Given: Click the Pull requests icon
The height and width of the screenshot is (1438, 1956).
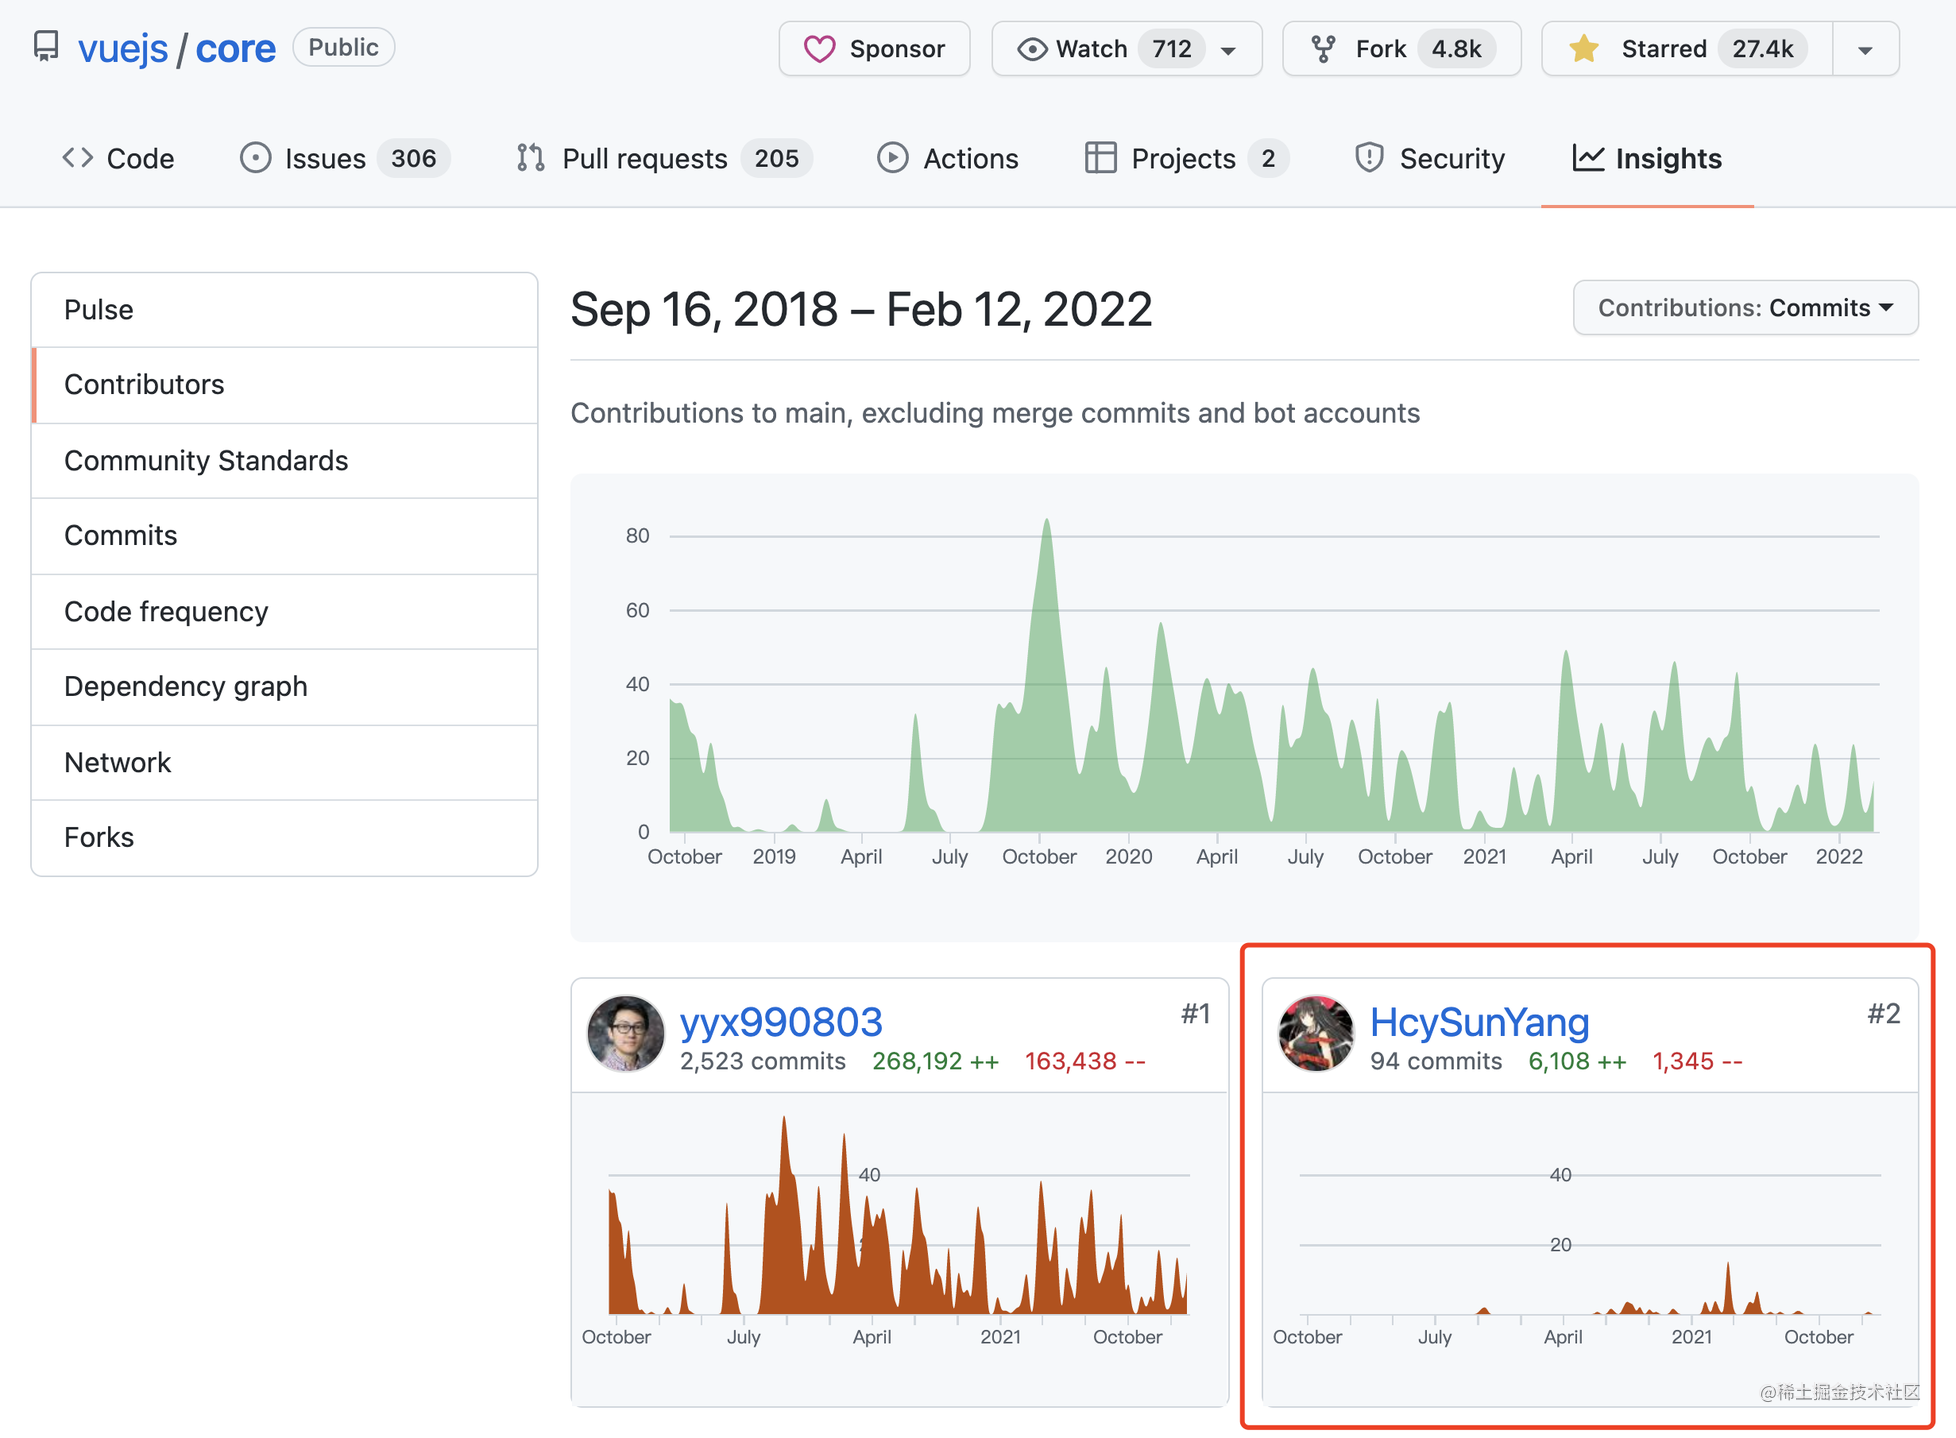Looking at the screenshot, I should coord(531,158).
